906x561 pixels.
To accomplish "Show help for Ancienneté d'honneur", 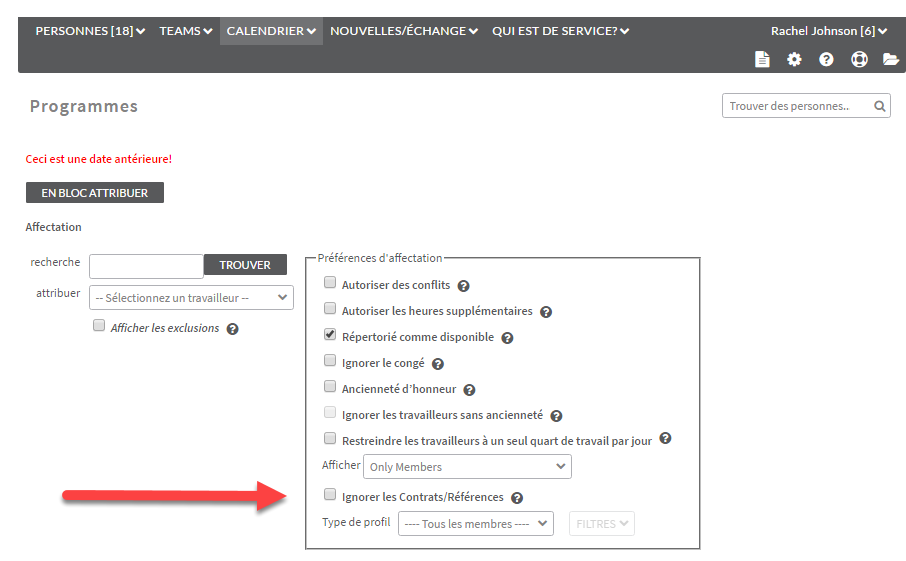I will (469, 390).
